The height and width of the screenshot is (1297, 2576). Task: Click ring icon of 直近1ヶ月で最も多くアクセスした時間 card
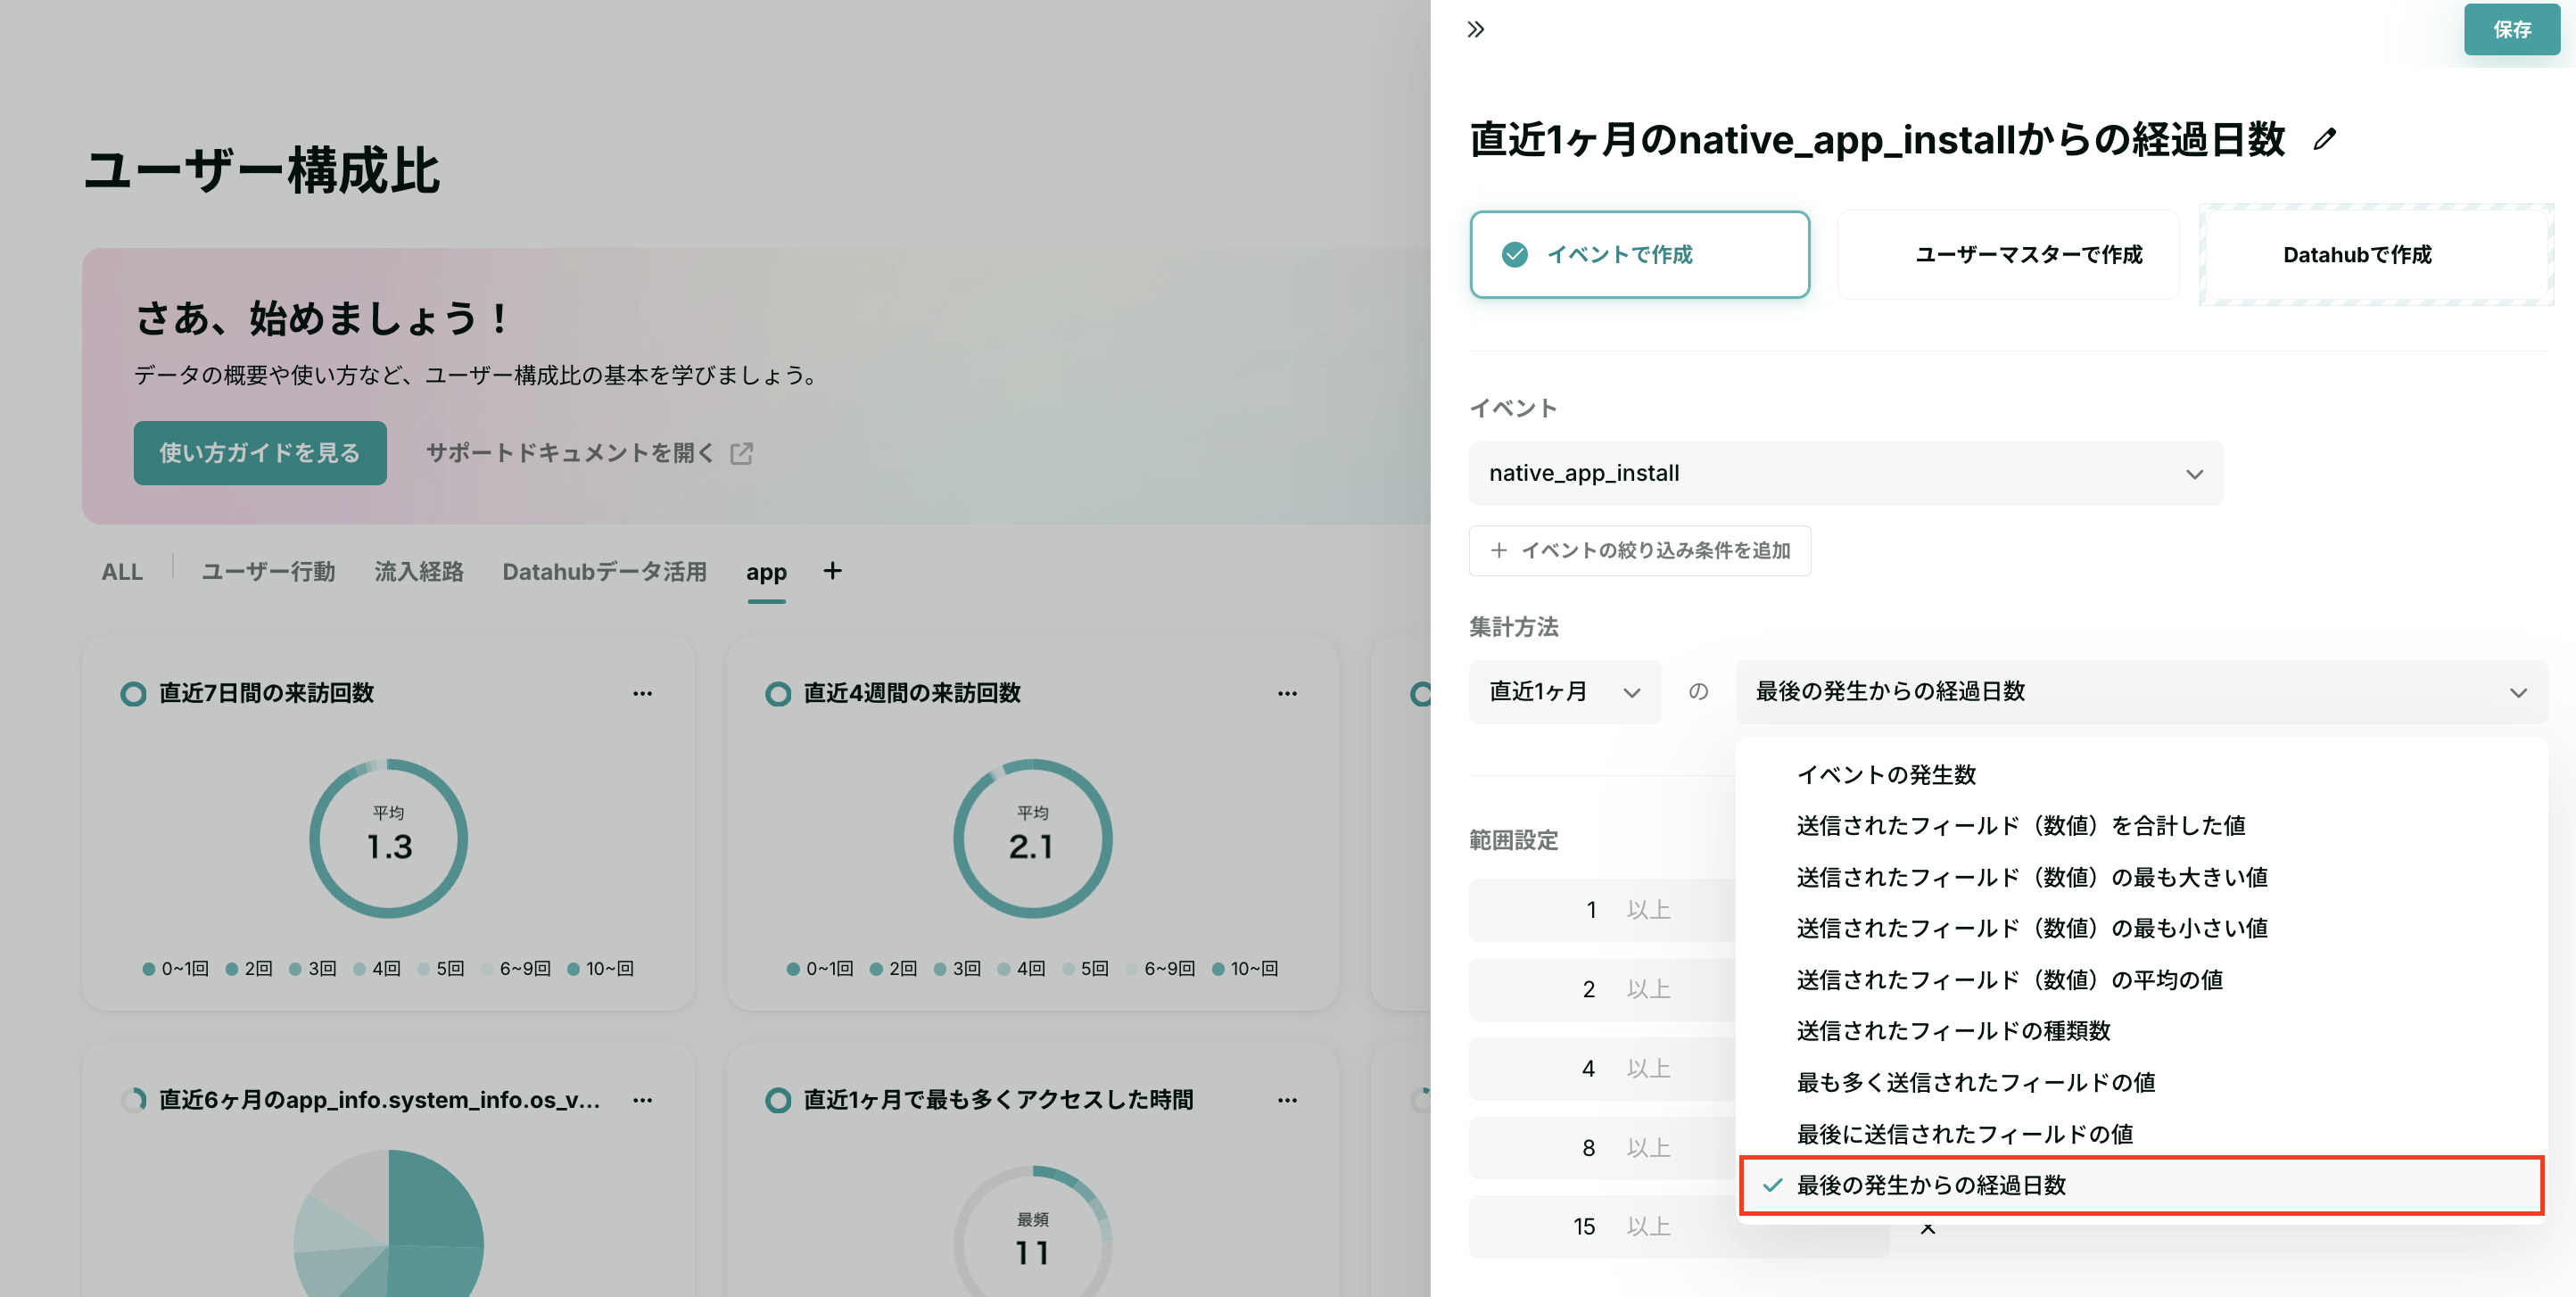[777, 1100]
